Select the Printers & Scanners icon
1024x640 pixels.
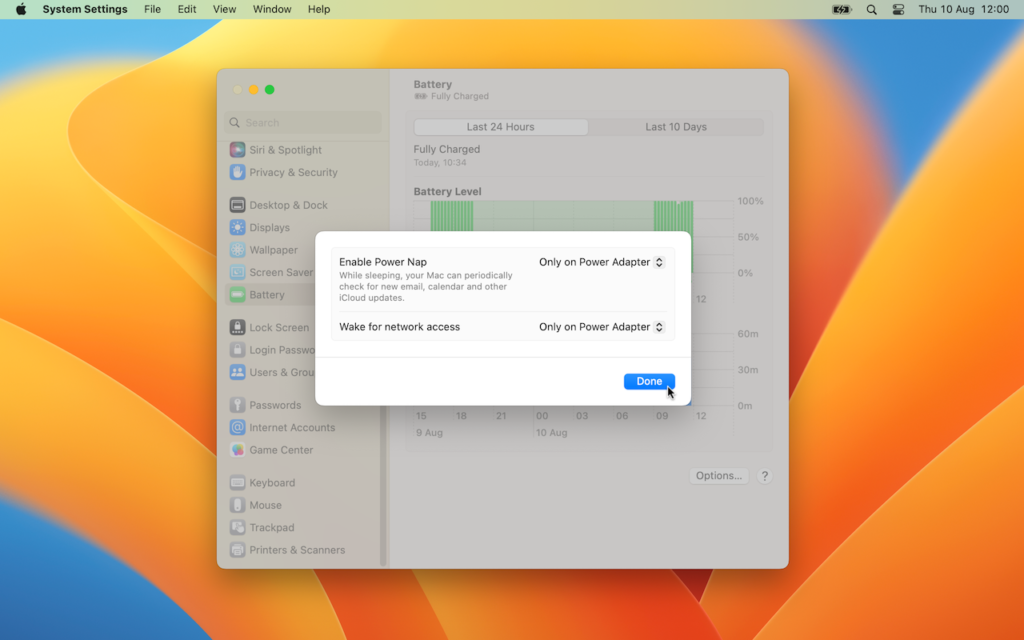[237, 550]
